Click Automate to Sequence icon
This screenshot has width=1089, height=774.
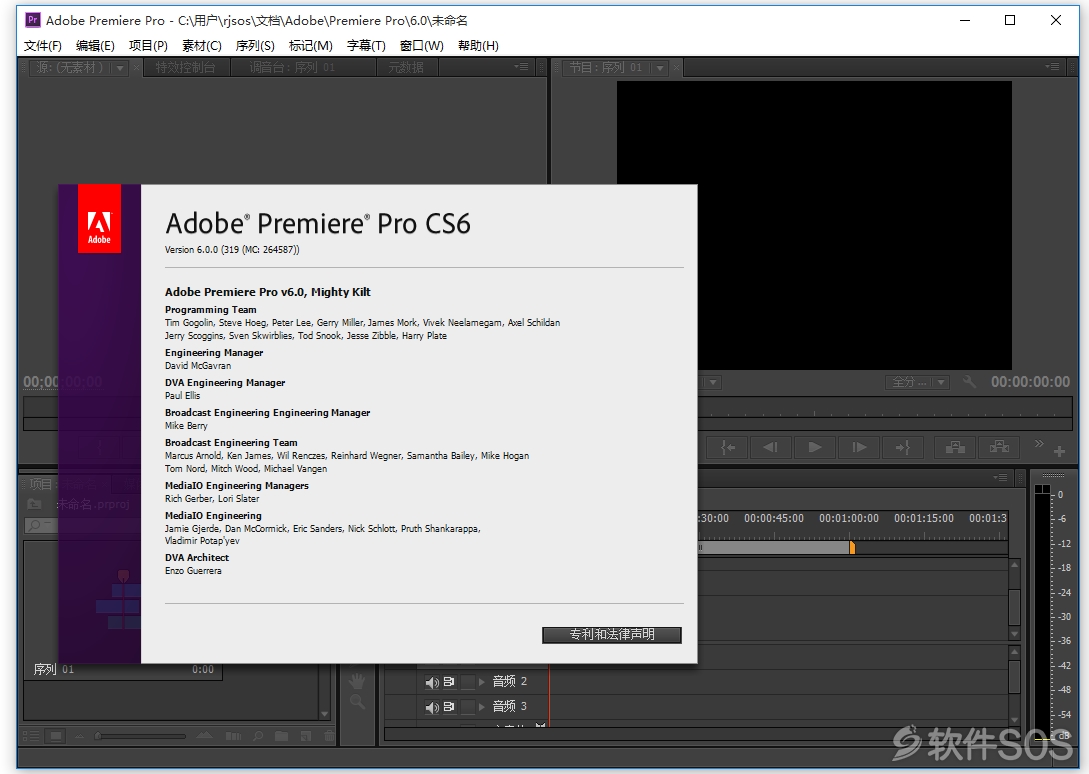[x=233, y=736]
